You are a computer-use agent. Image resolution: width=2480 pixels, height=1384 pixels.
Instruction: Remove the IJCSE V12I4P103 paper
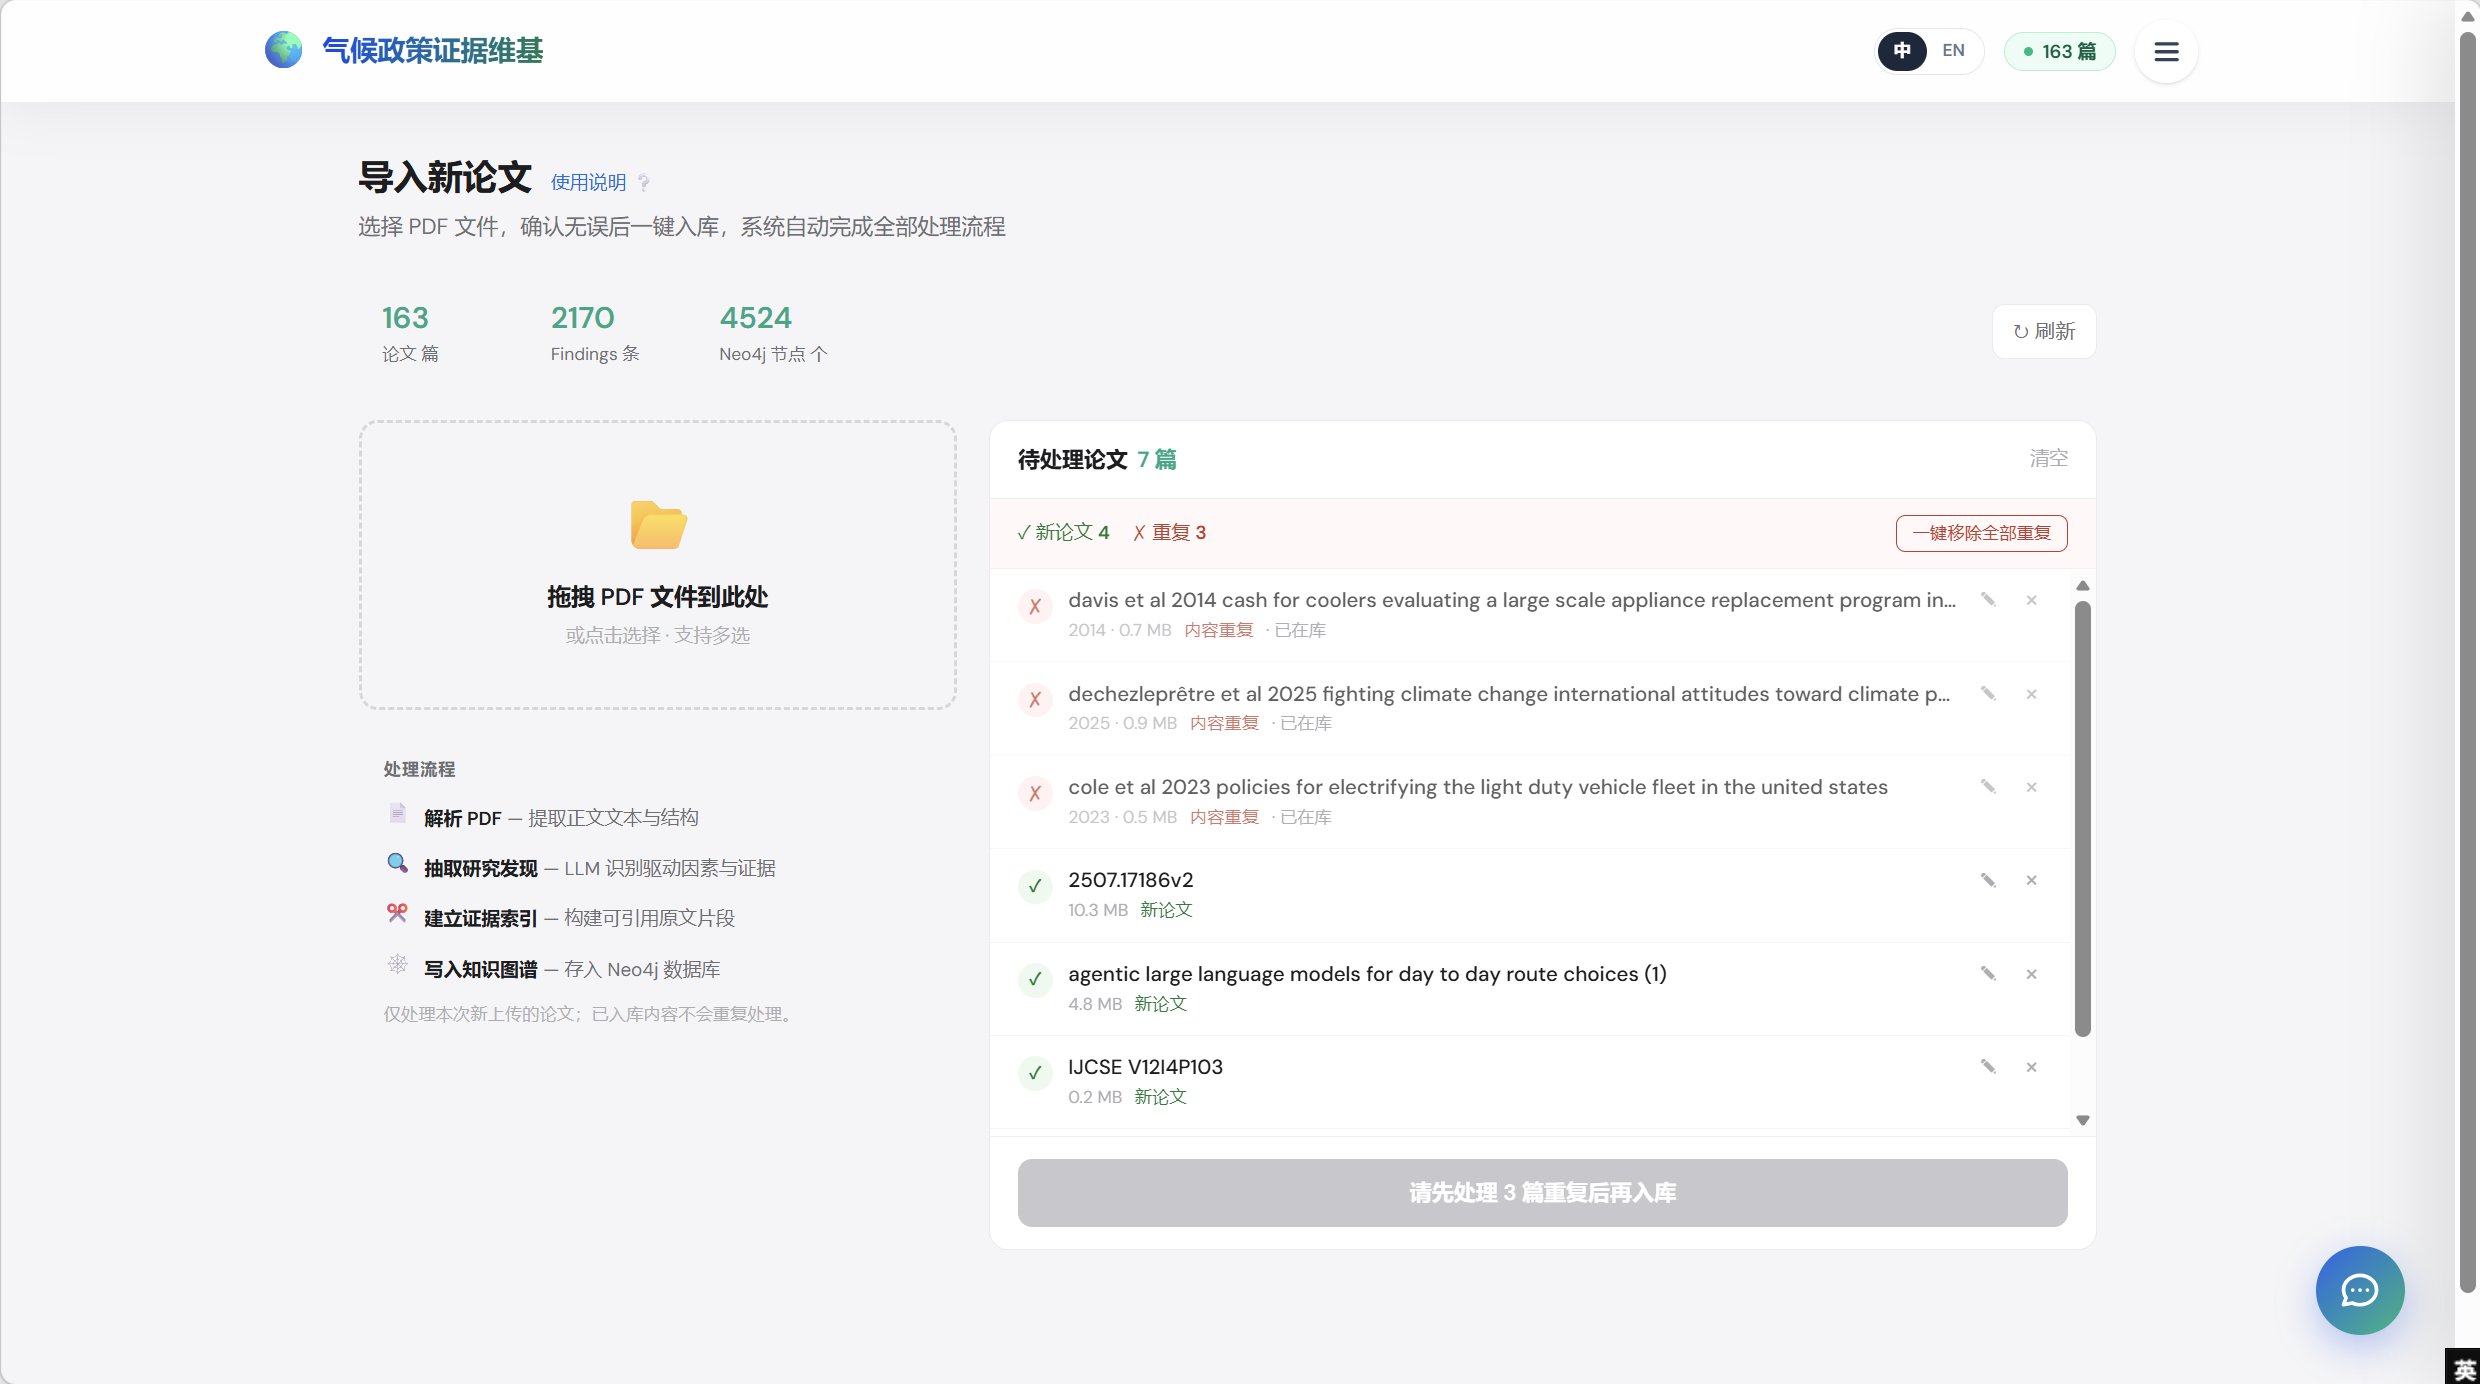point(2032,1067)
